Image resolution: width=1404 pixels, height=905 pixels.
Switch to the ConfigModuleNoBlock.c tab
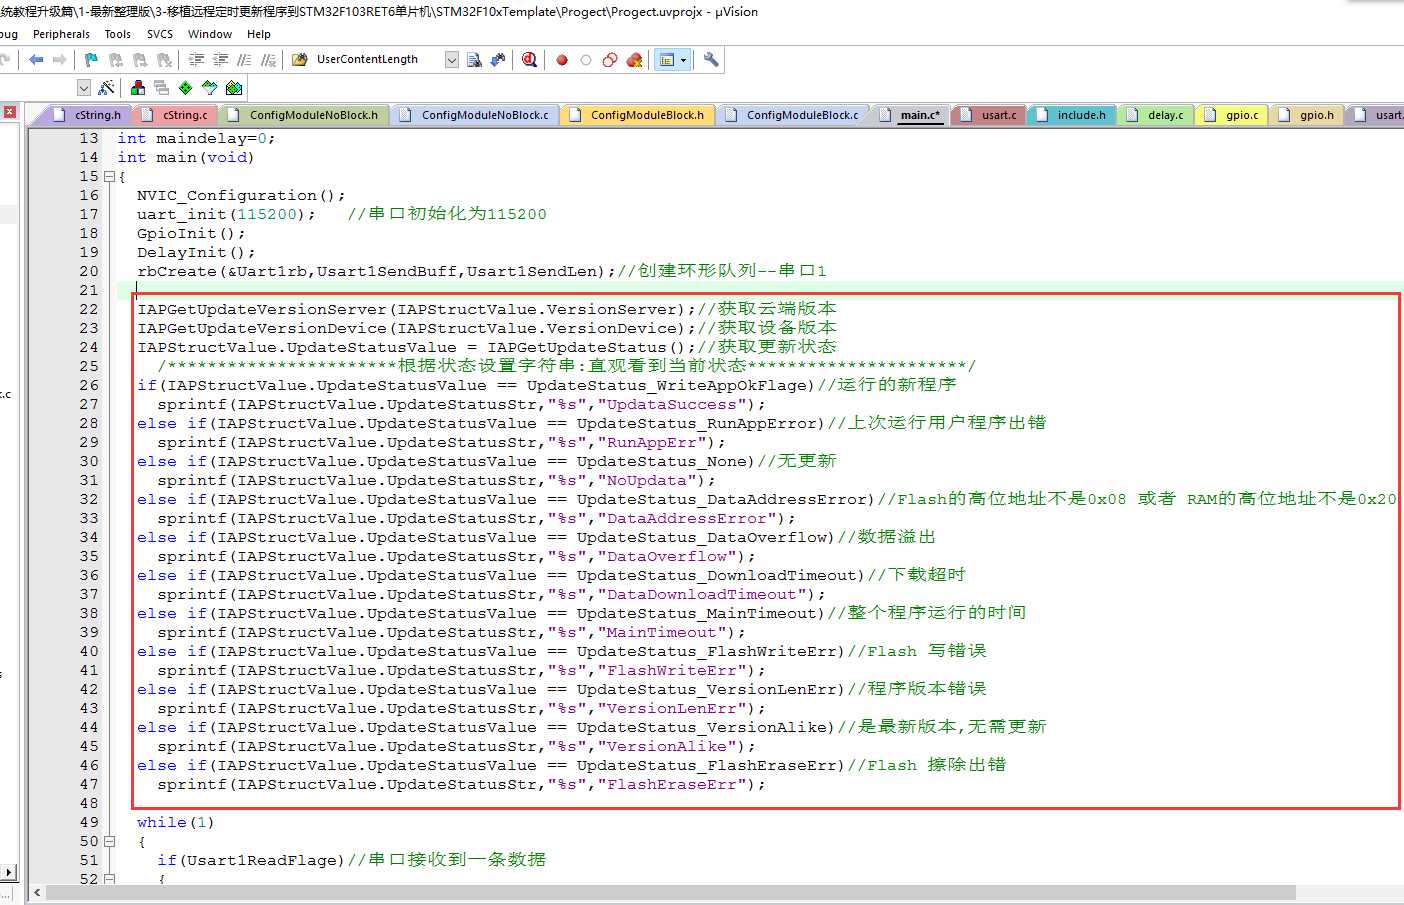(476, 115)
